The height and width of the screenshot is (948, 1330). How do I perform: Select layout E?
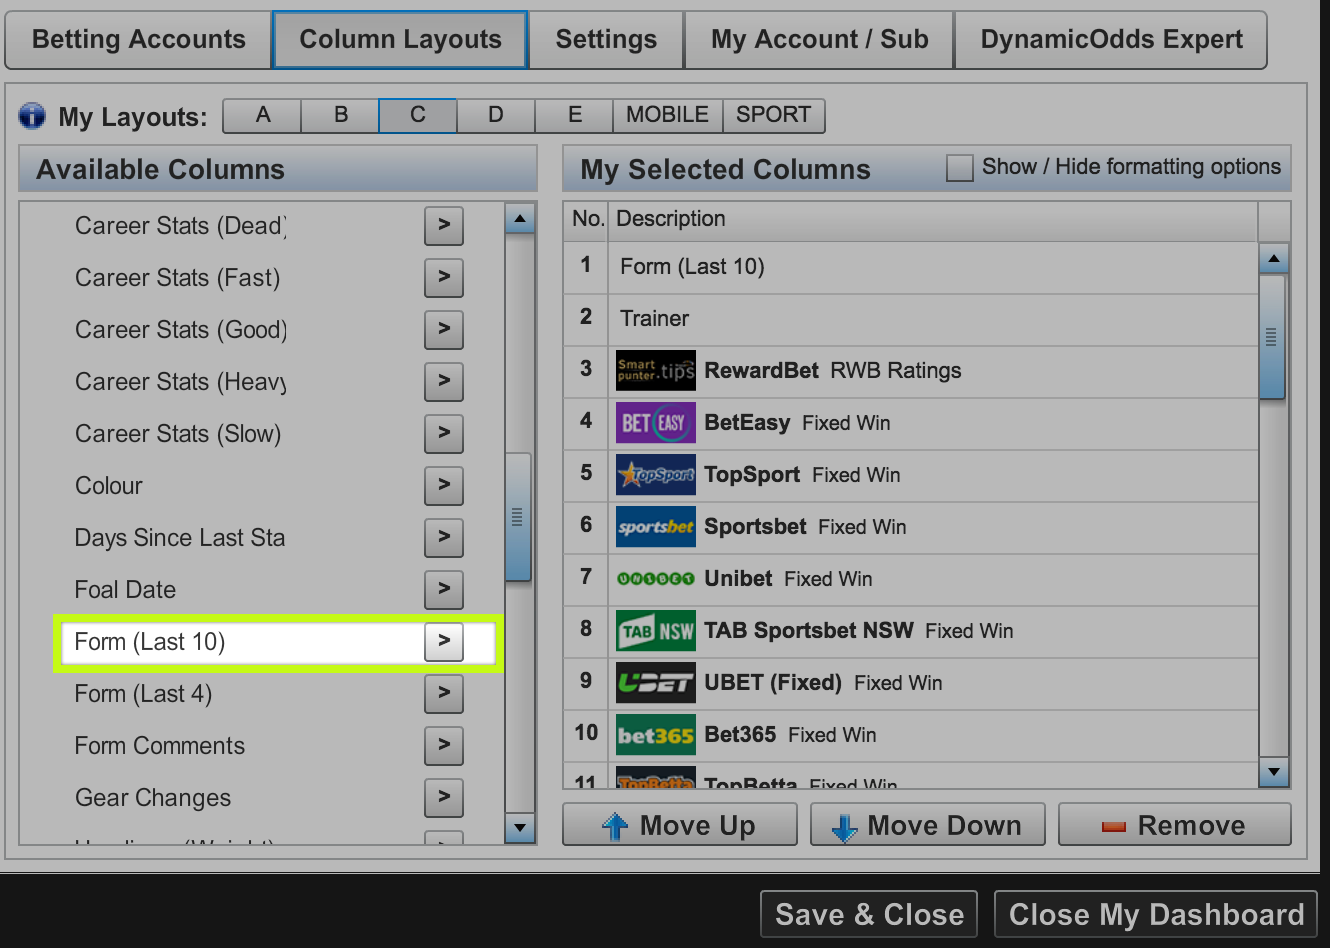[x=574, y=115]
